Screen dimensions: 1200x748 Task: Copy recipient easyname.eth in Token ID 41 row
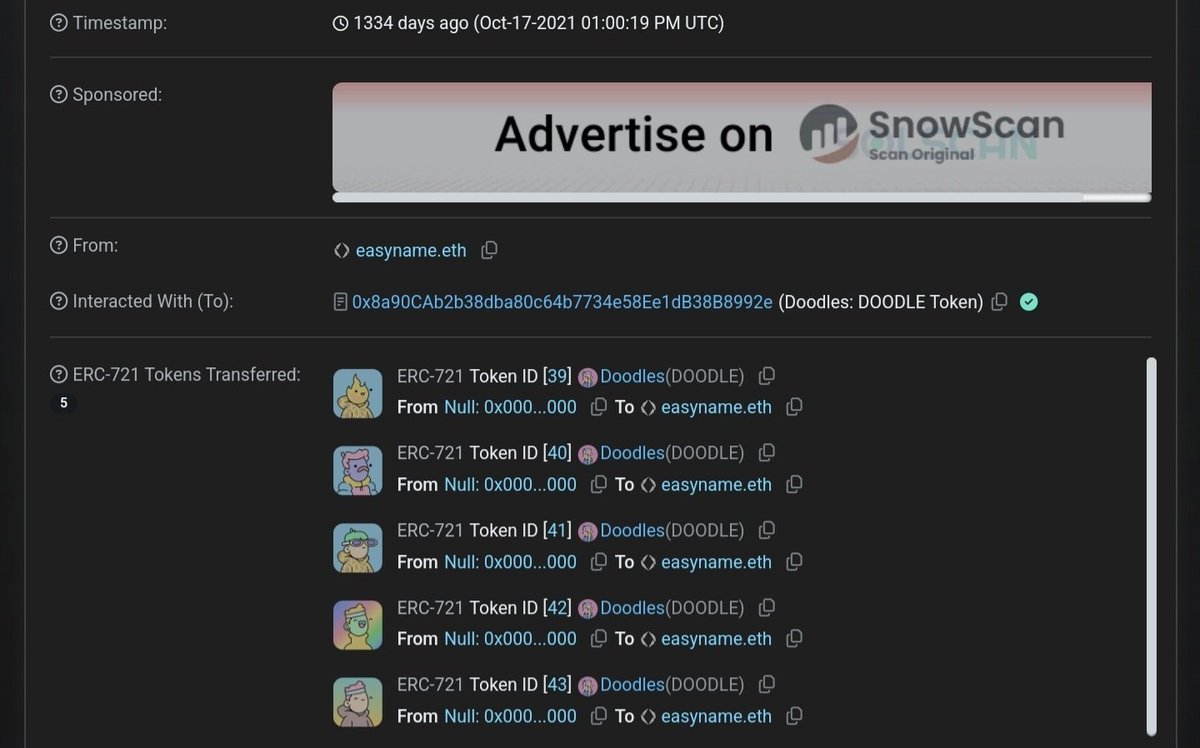[x=794, y=562]
